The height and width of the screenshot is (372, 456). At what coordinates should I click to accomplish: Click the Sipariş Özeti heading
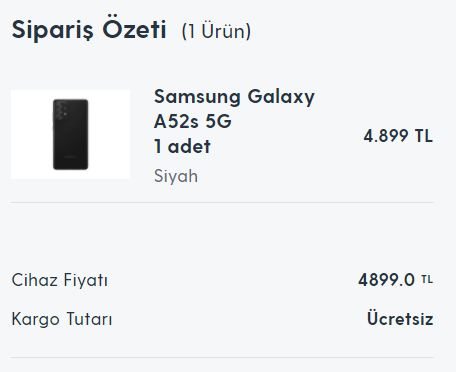[x=89, y=30]
